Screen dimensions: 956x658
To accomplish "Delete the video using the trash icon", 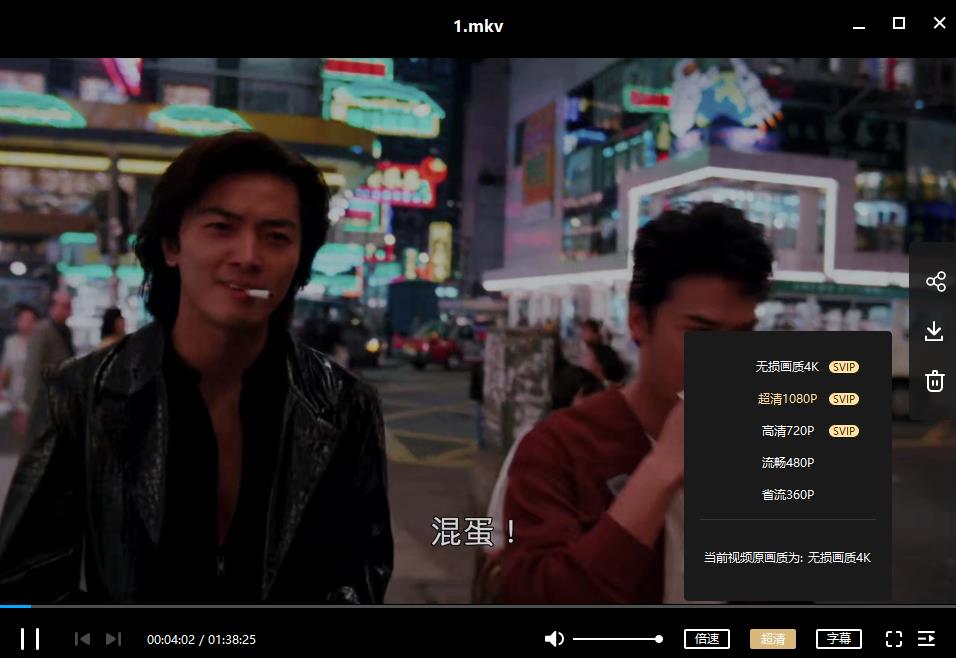I will pyautogui.click(x=935, y=381).
